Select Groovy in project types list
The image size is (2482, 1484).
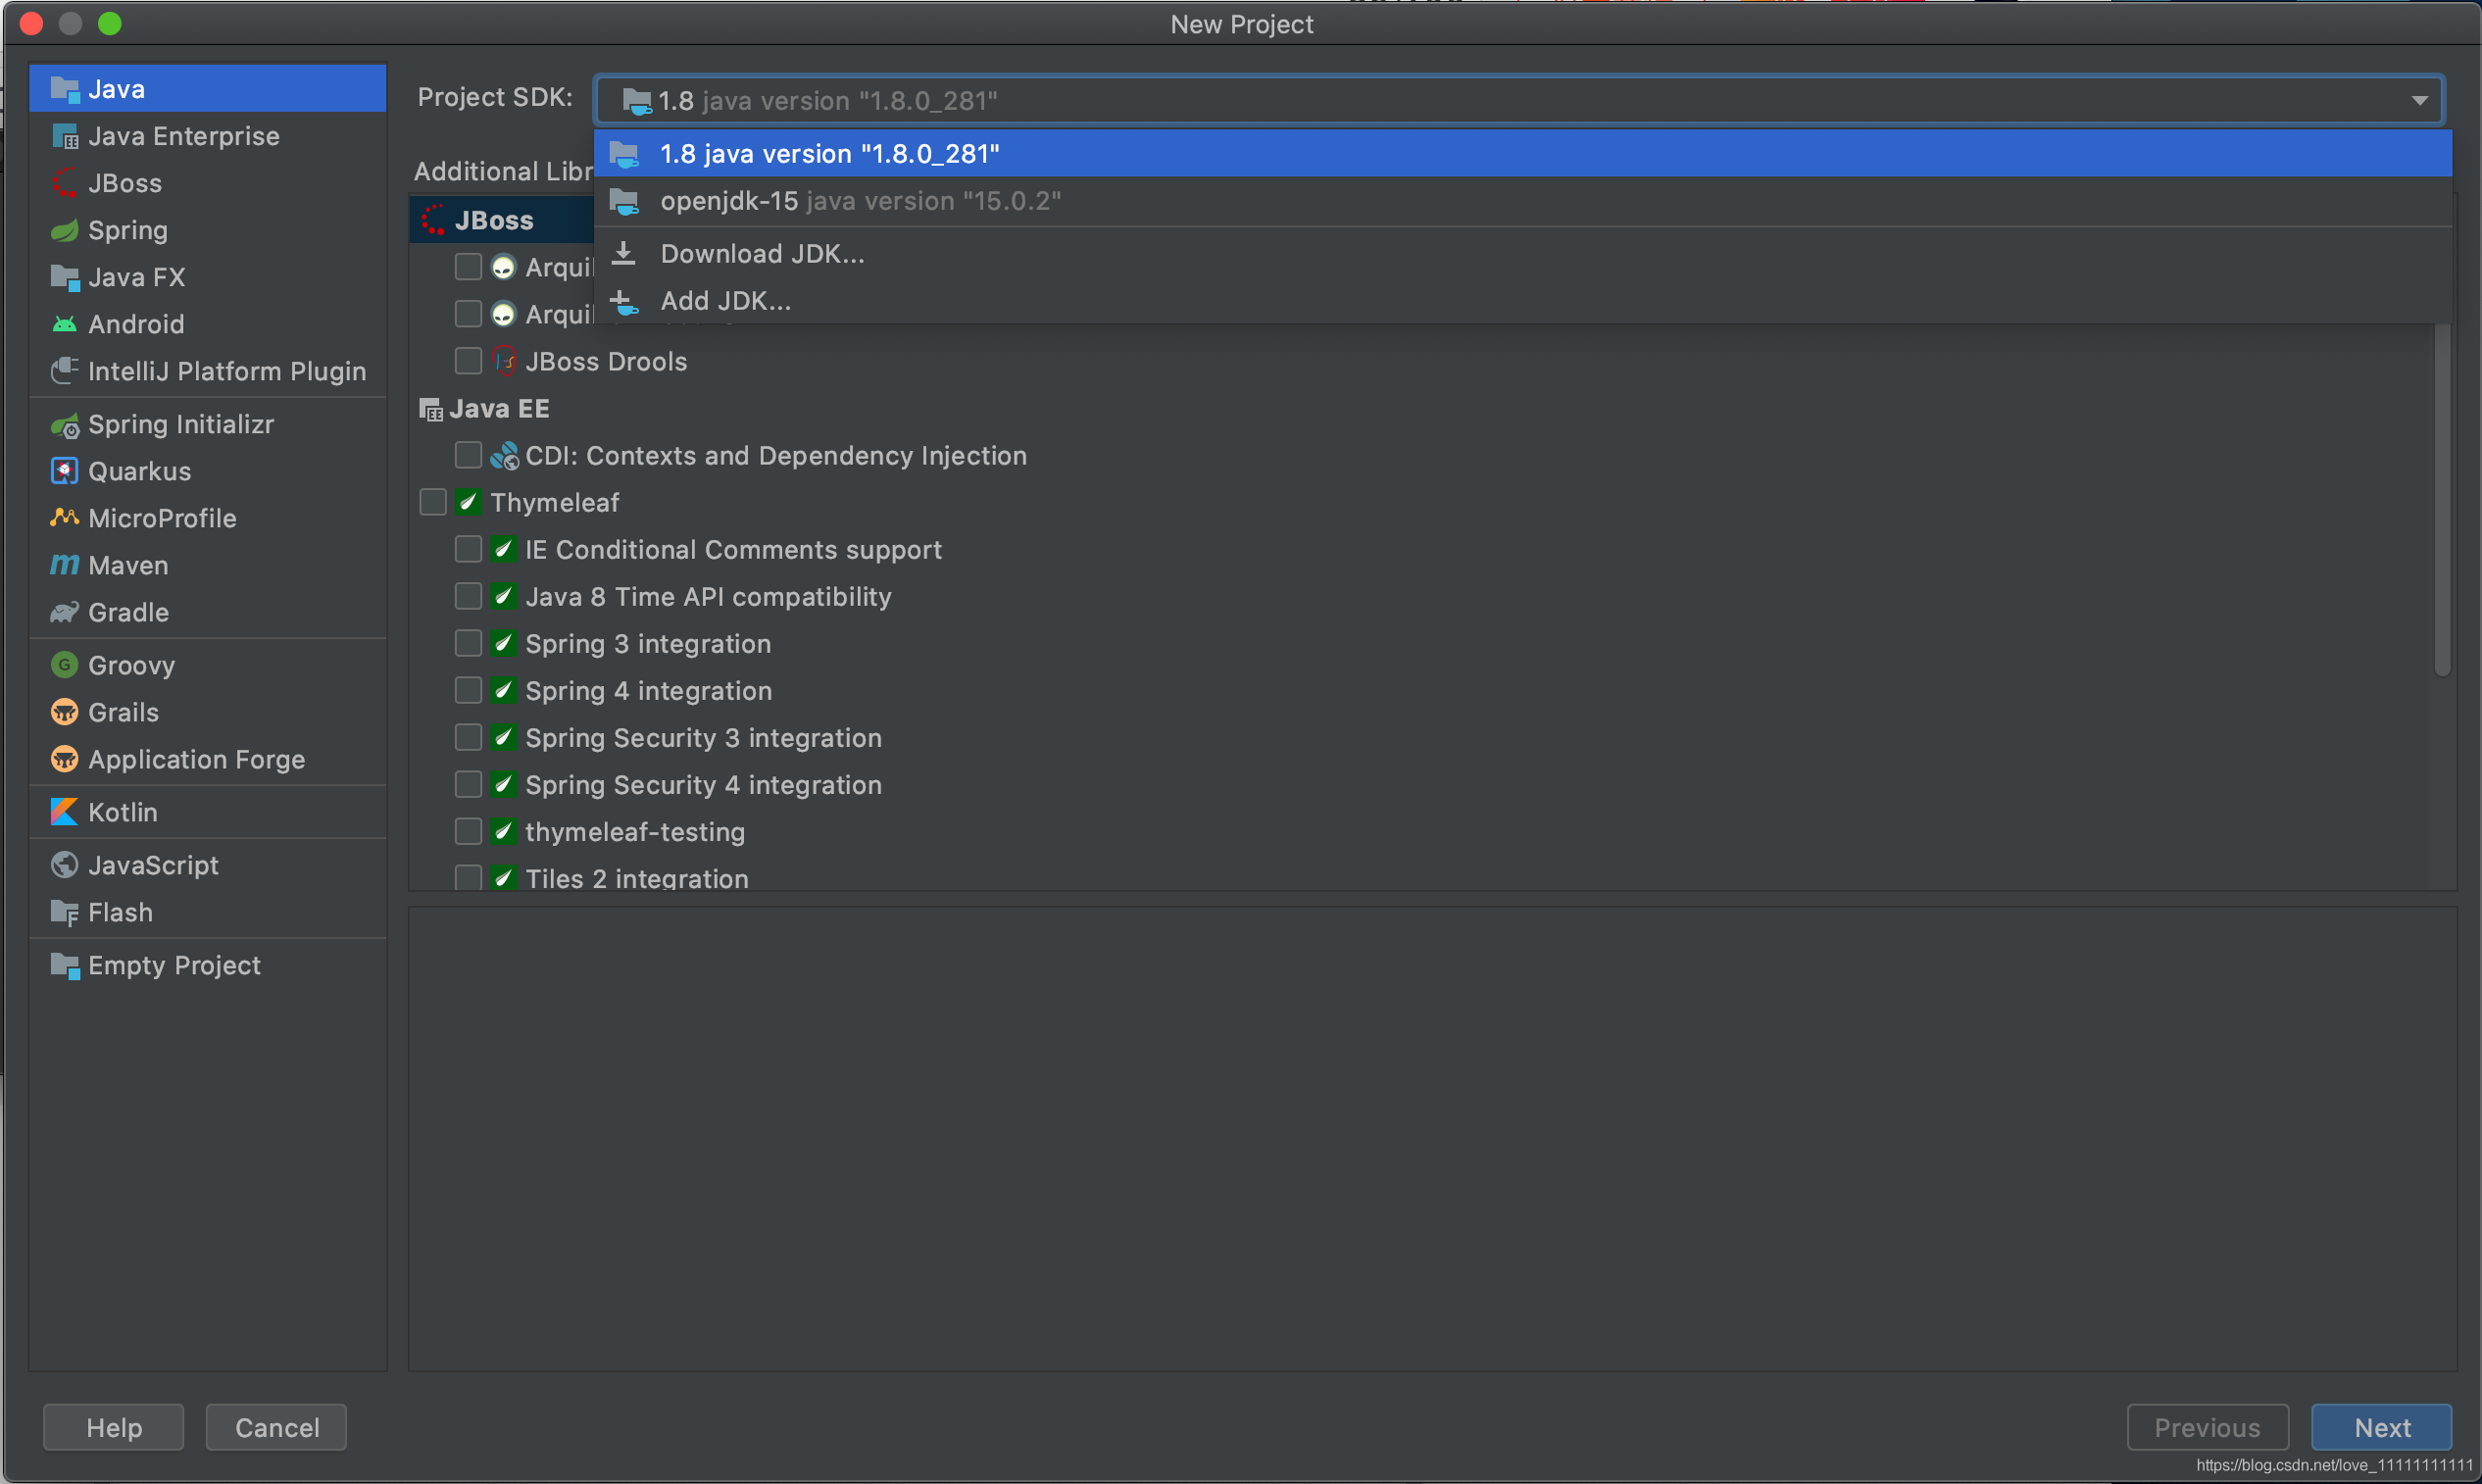pos(208,665)
